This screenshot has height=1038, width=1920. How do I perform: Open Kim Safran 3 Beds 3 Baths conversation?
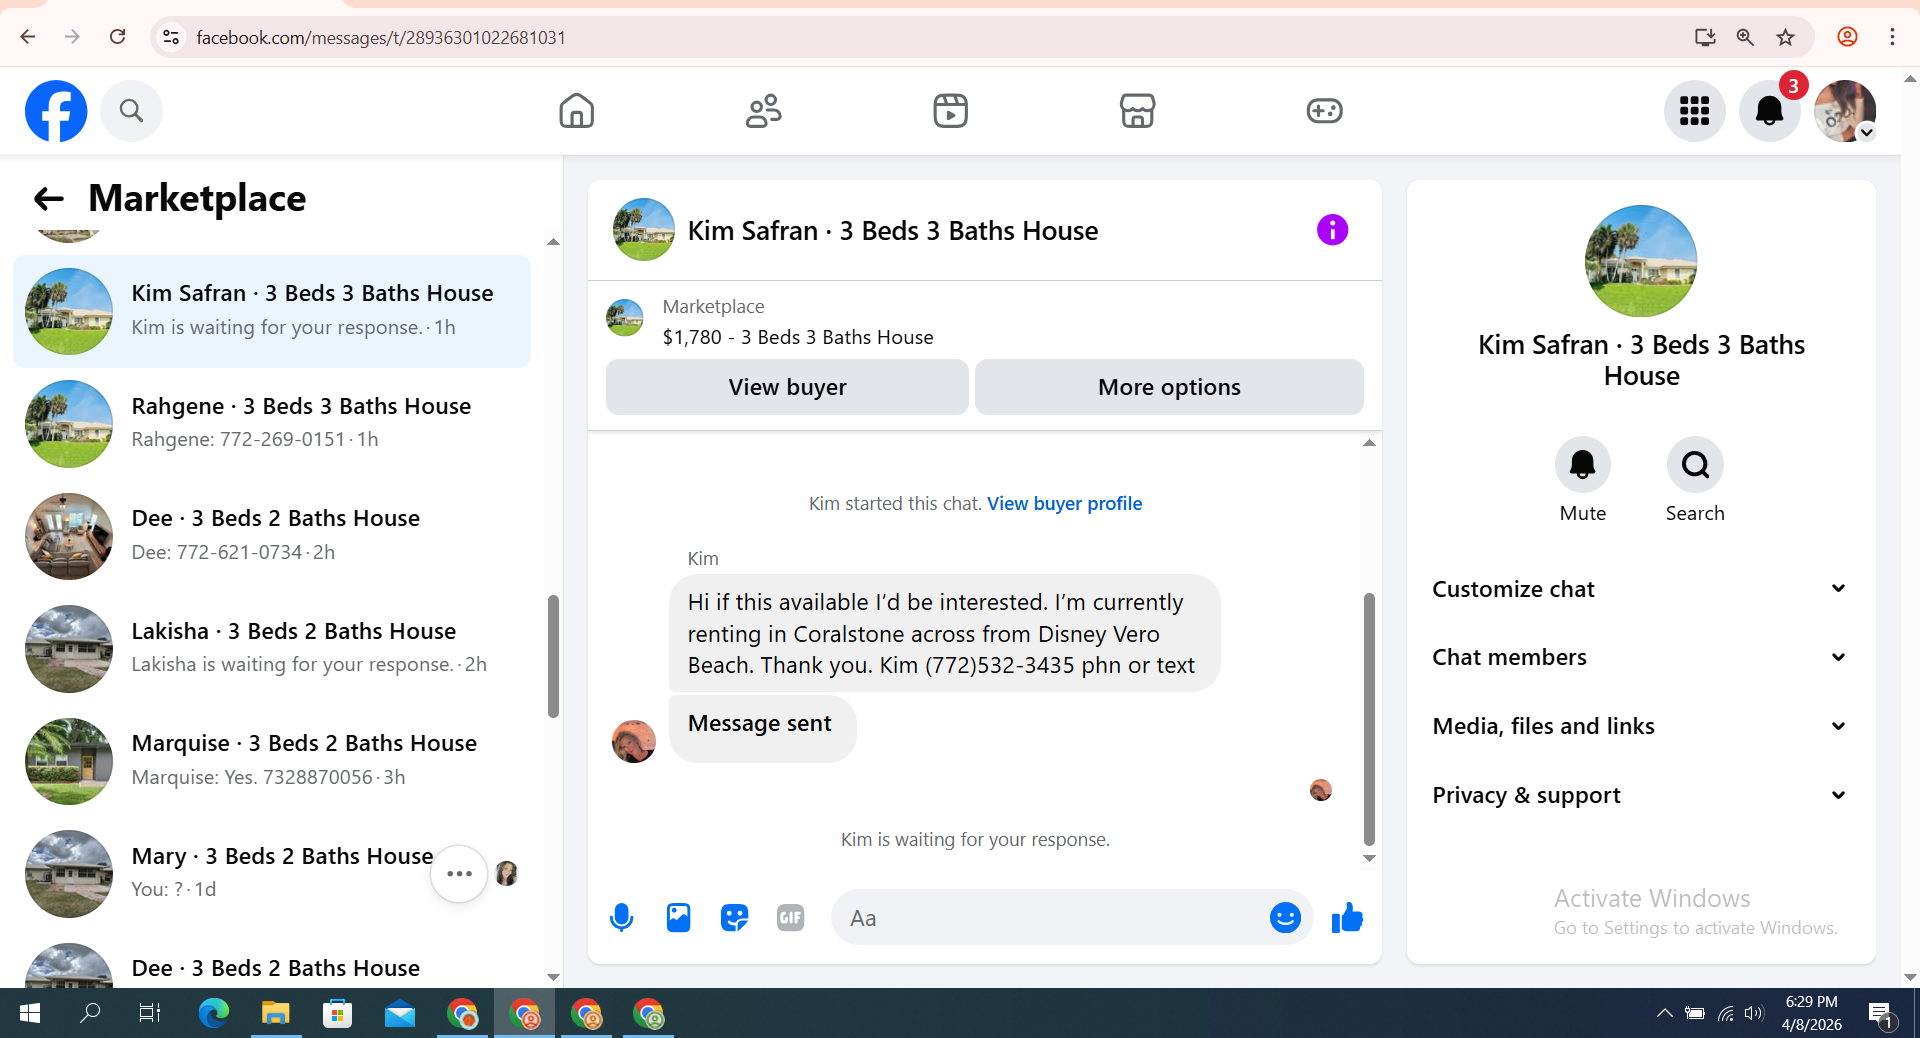272,311
